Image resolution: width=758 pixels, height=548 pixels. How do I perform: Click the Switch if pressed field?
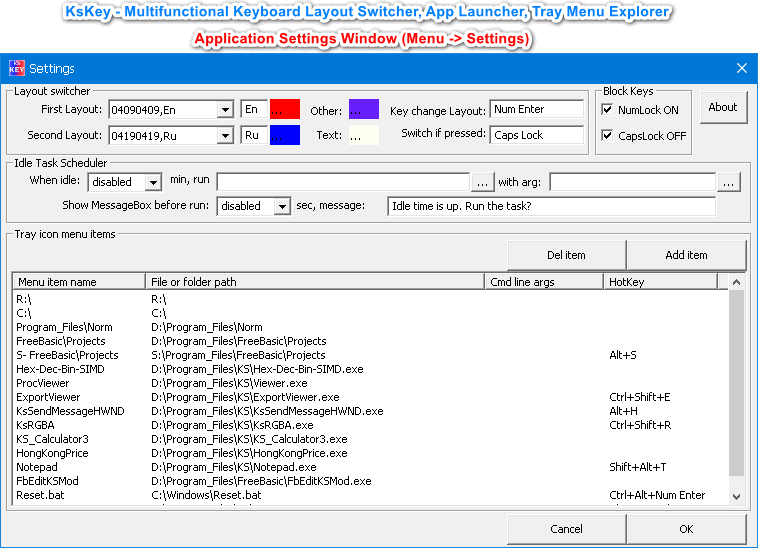[x=537, y=135]
